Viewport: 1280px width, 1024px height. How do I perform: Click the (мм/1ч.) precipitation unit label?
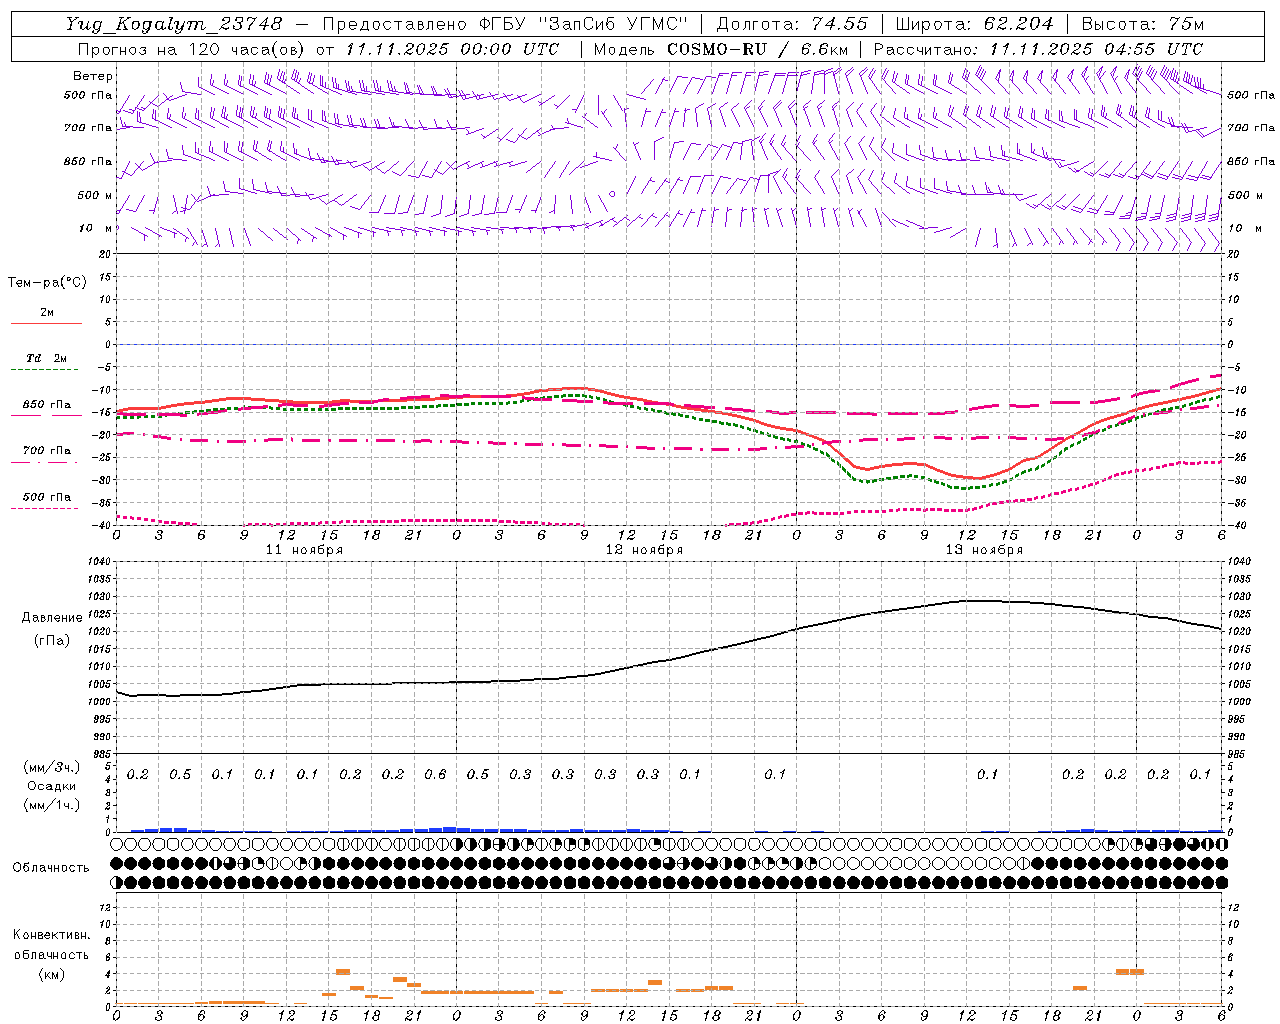[x=52, y=805]
